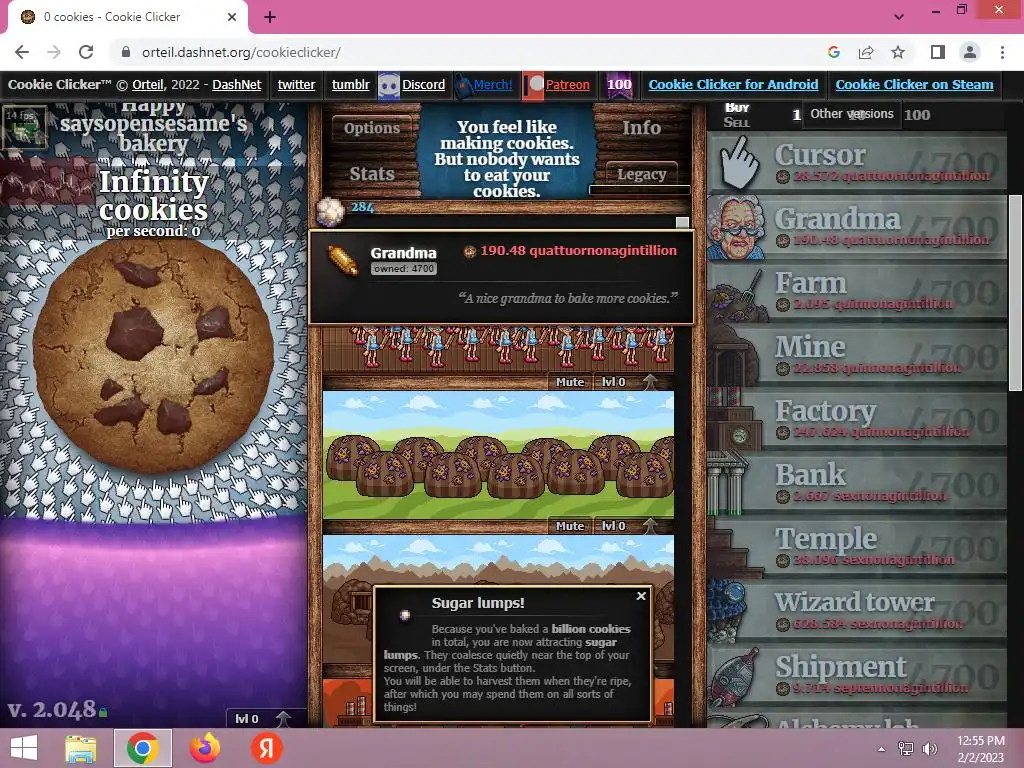Open the Options menu

point(372,128)
